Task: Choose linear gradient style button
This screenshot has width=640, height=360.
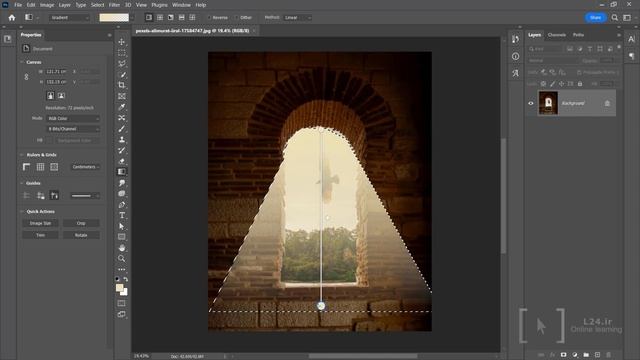Action: coord(149,18)
